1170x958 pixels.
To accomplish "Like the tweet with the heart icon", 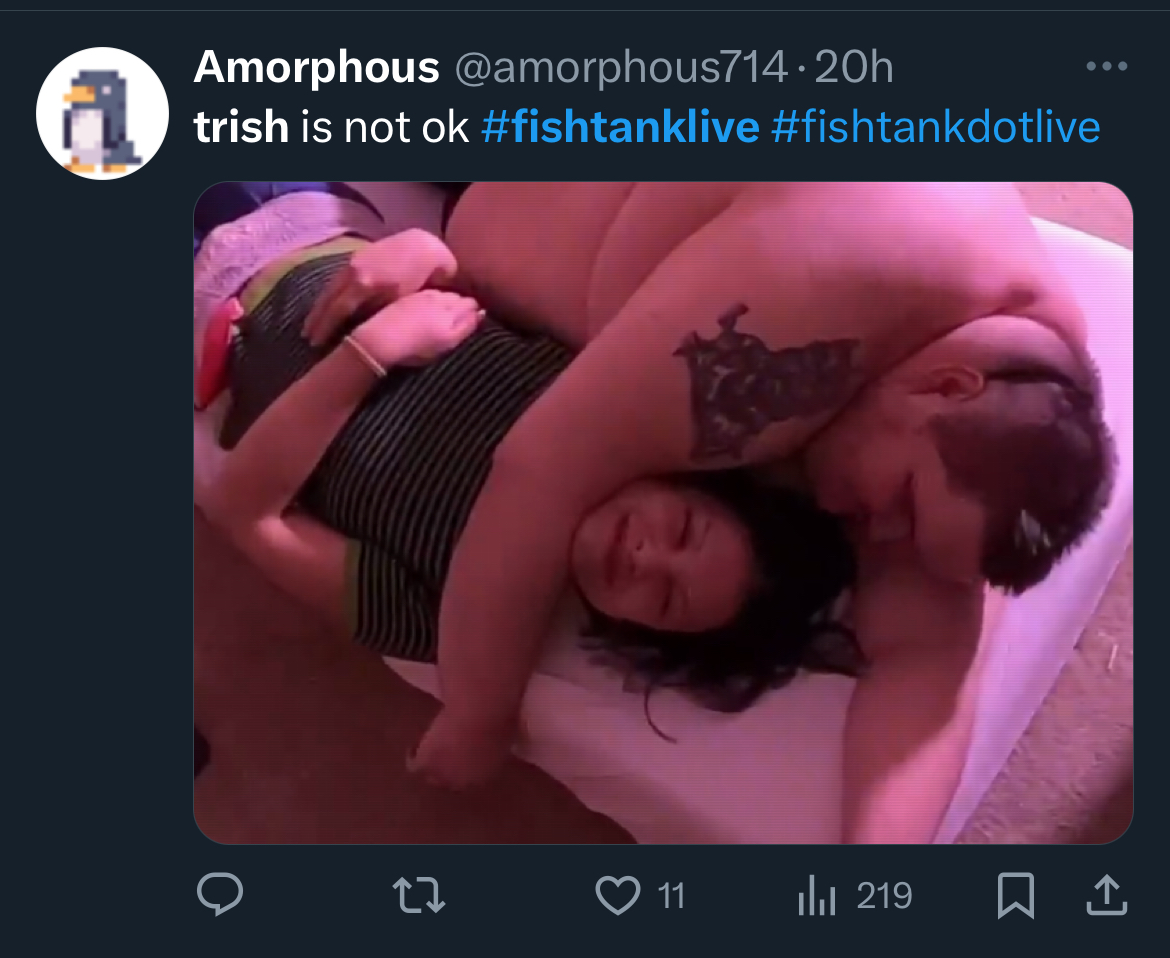I will pyautogui.click(x=618, y=895).
